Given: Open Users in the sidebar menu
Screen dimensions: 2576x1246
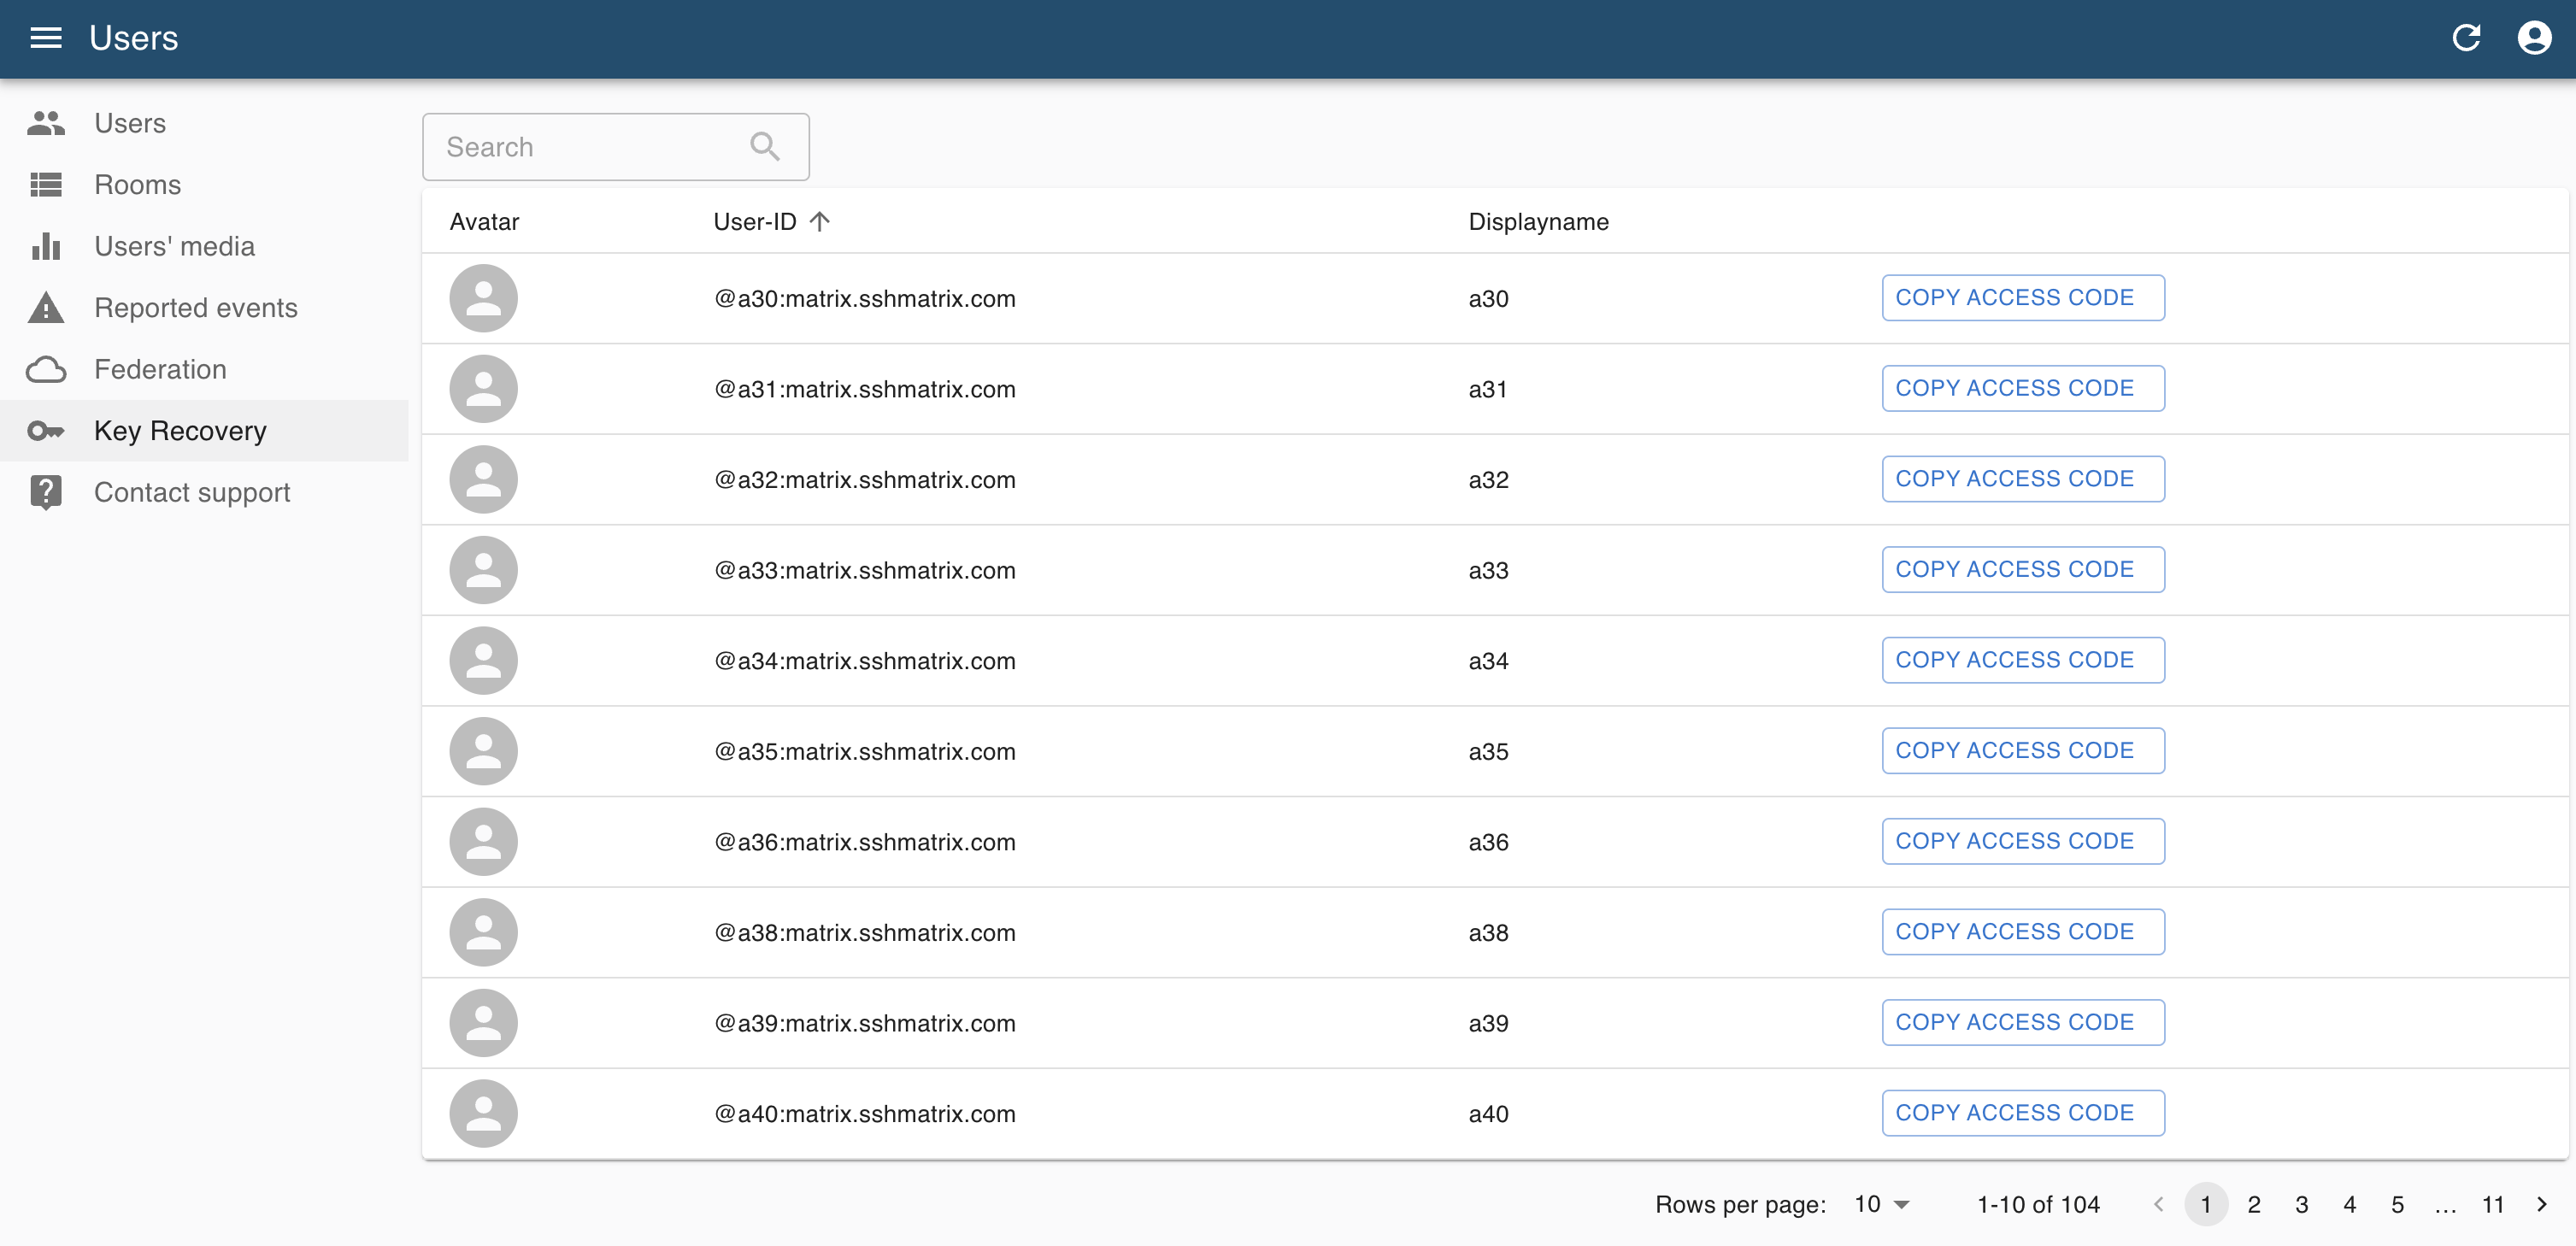Looking at the screenshot, I should pyautogui.click(x=130, y=123).
